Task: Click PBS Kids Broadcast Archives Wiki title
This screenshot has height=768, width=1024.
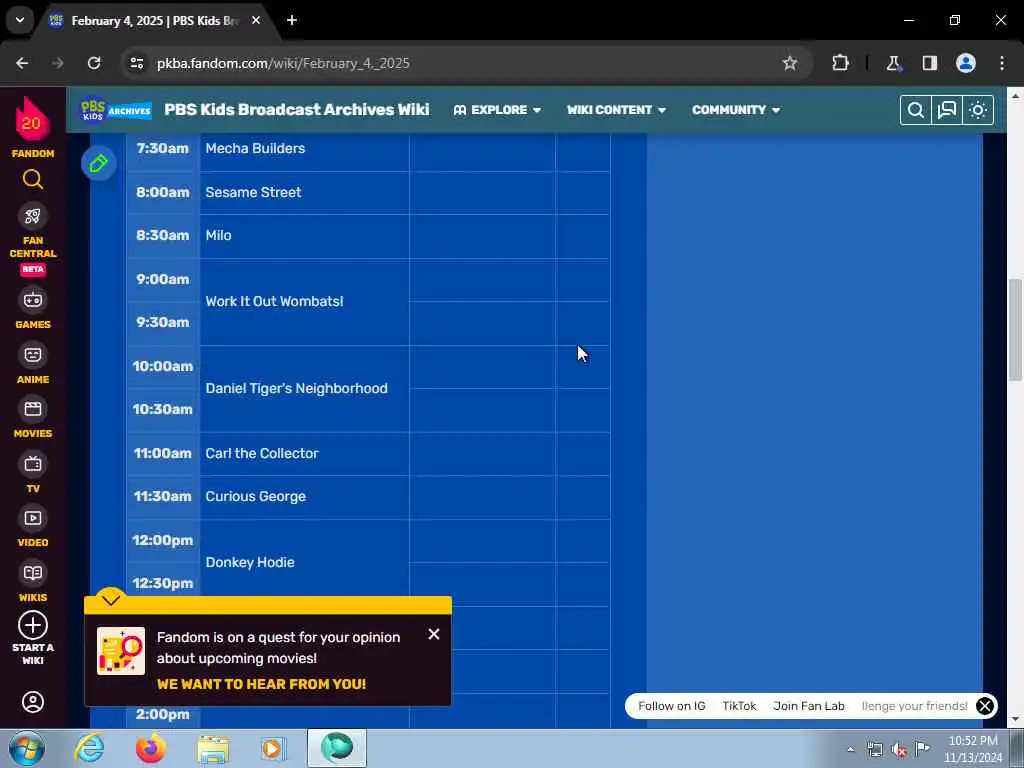Action: coord(296,110)
